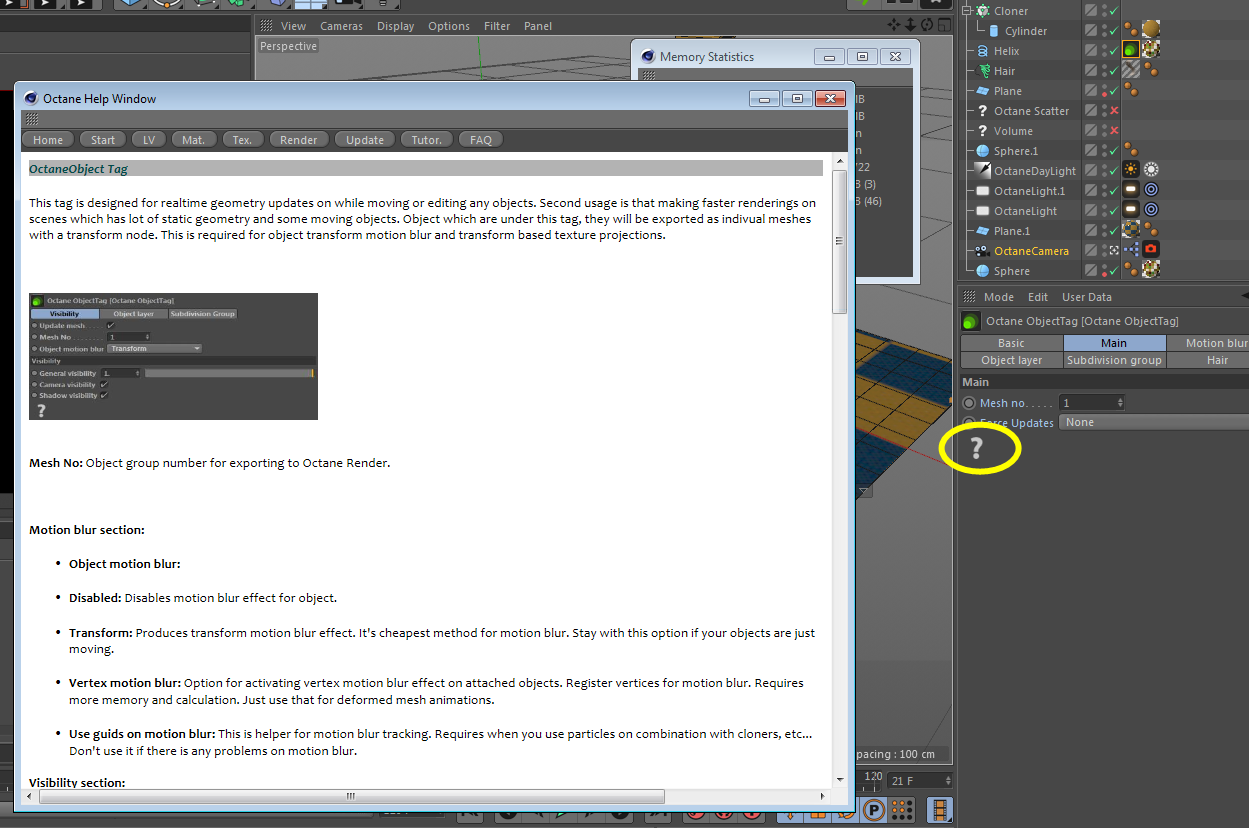Toggle the enable checkmark for Helix

click(1113, 51)
